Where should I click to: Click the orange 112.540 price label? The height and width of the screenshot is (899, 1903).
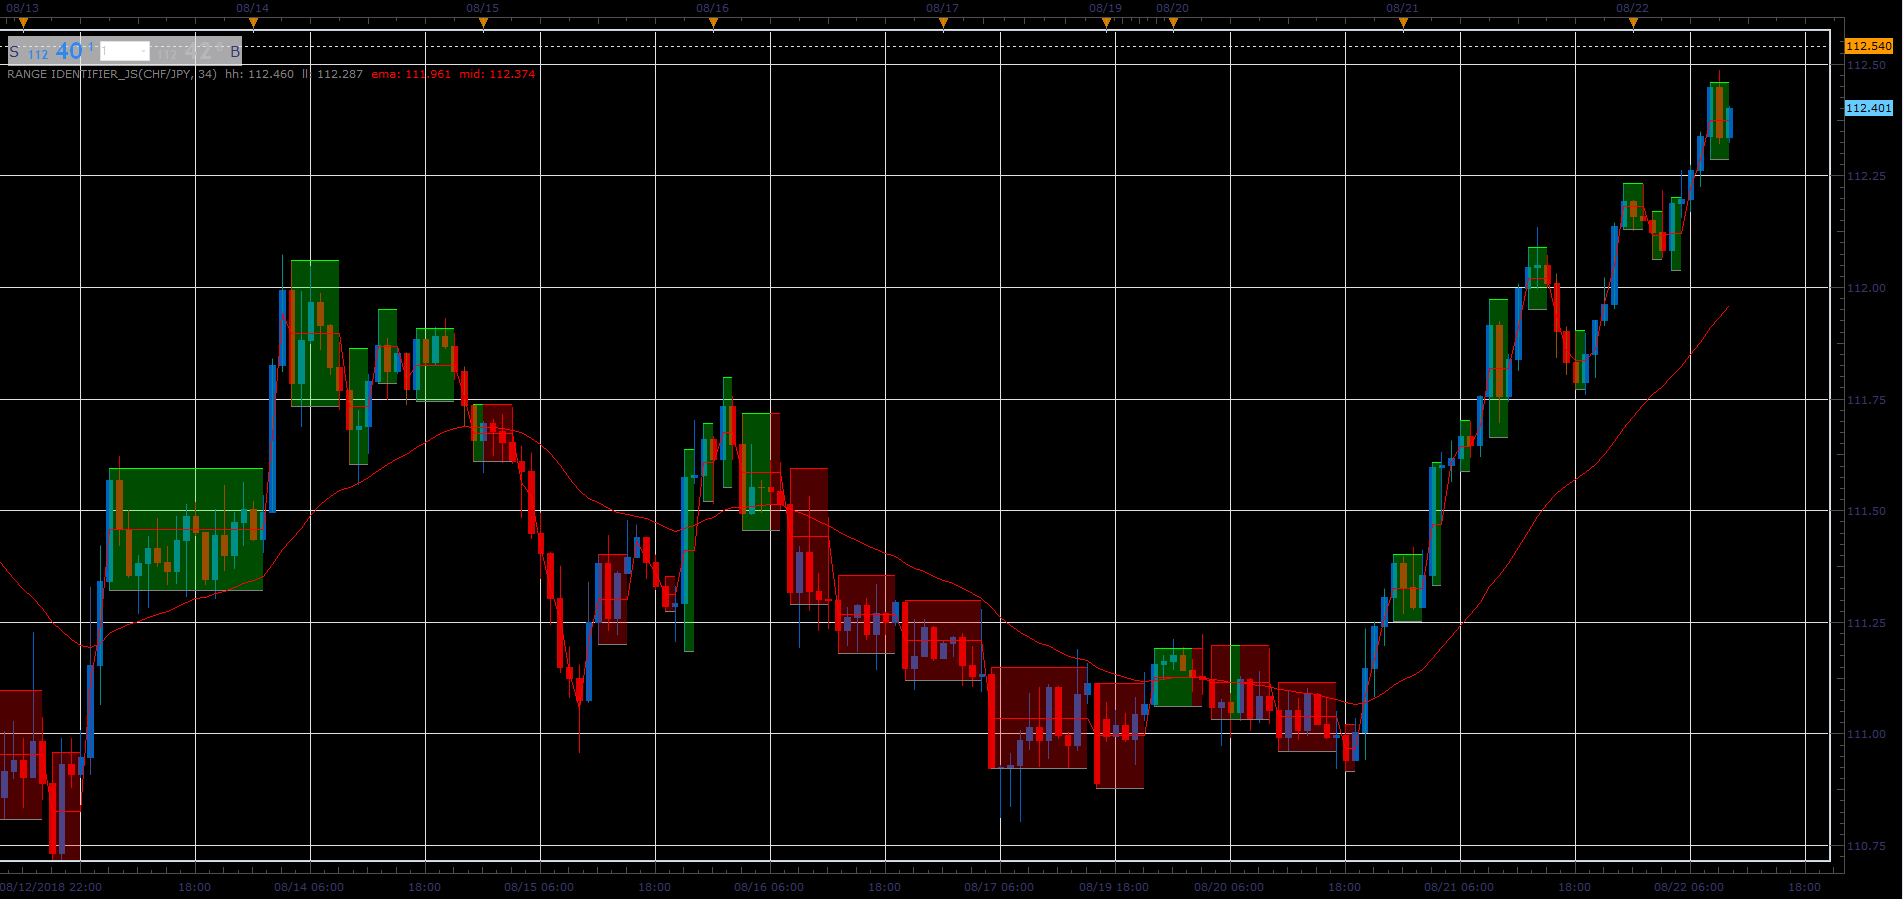1868,46
